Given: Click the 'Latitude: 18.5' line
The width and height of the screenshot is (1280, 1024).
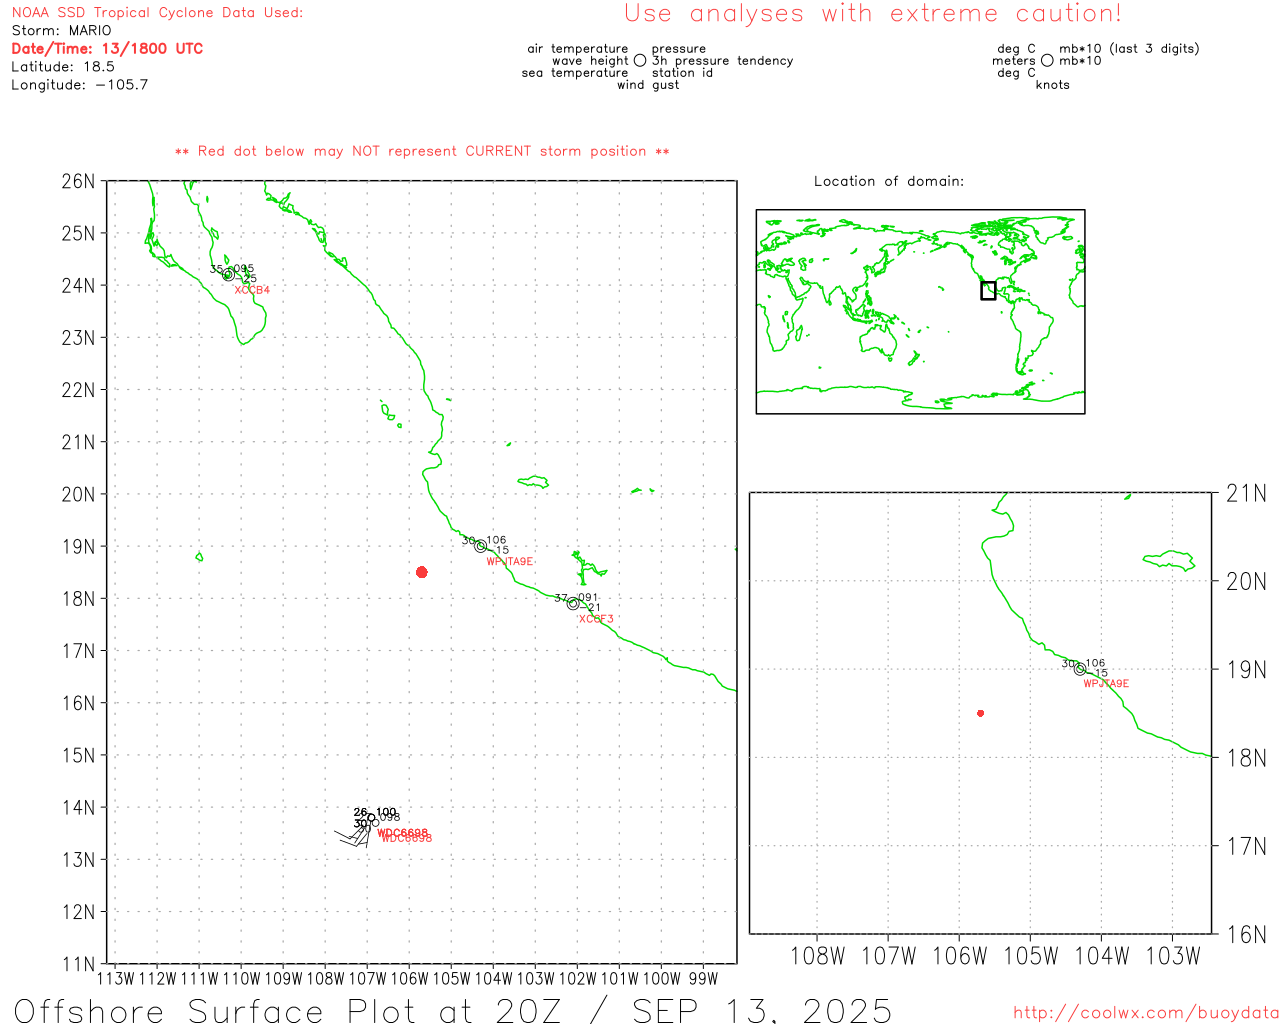Looking at the screenshot, I should tap(63, 67).
